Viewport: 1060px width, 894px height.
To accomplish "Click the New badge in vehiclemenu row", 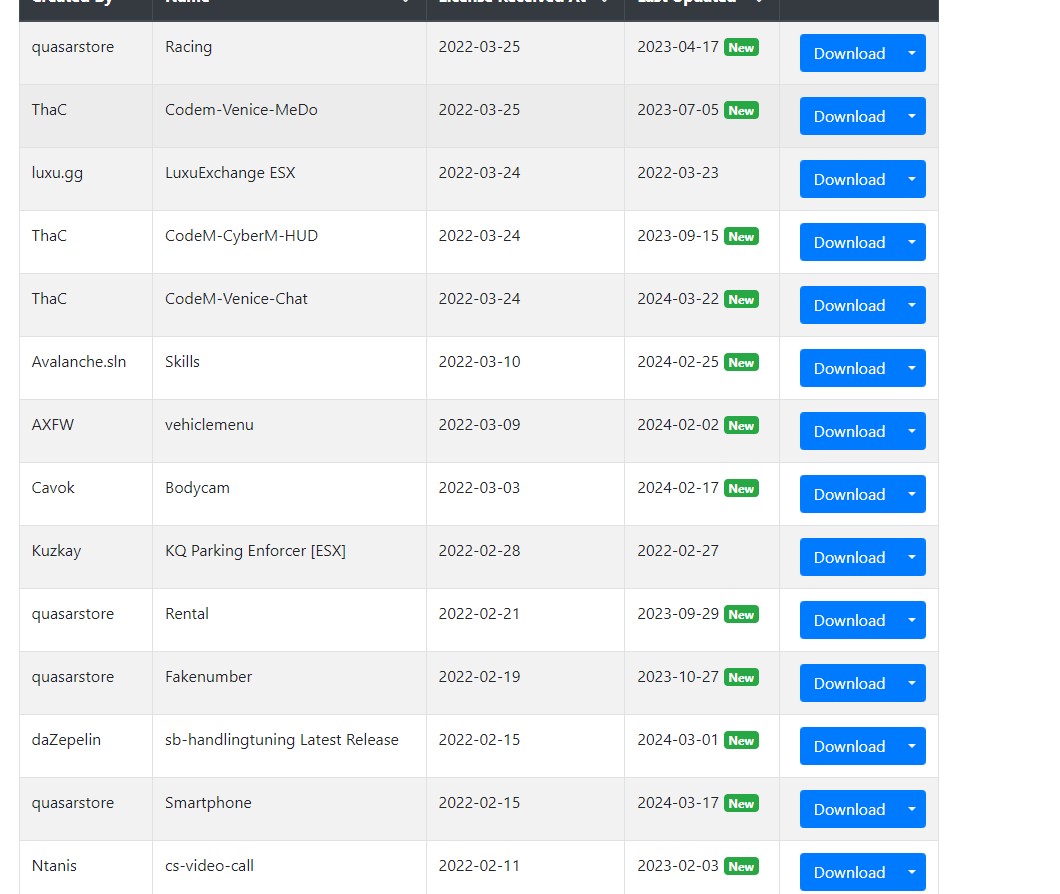I will [741, 425].
